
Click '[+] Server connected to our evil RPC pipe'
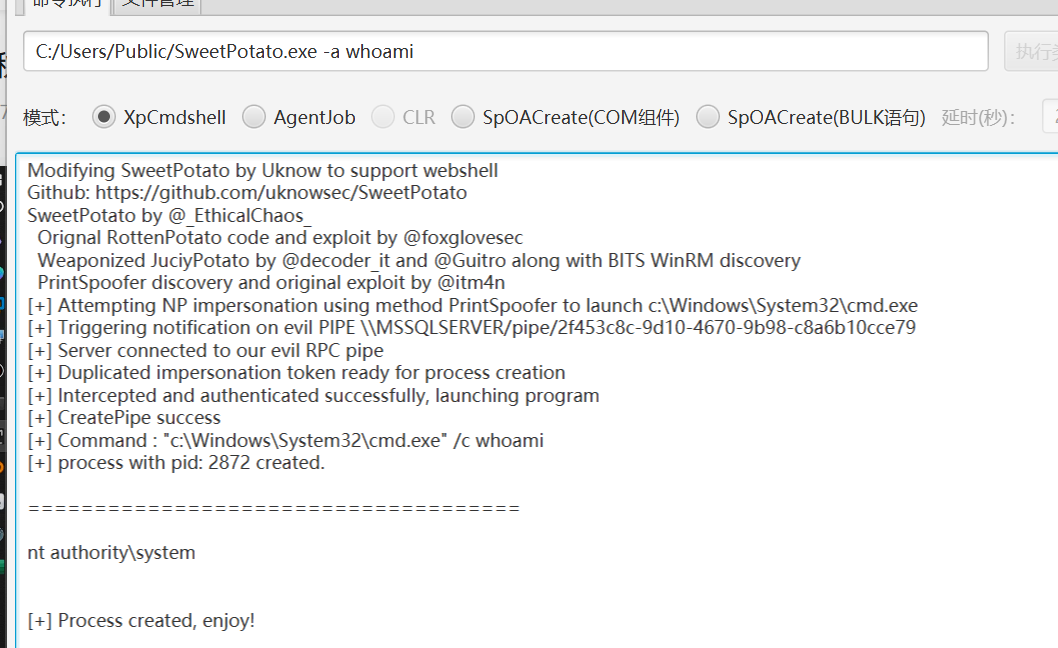[x=205, y=350]
